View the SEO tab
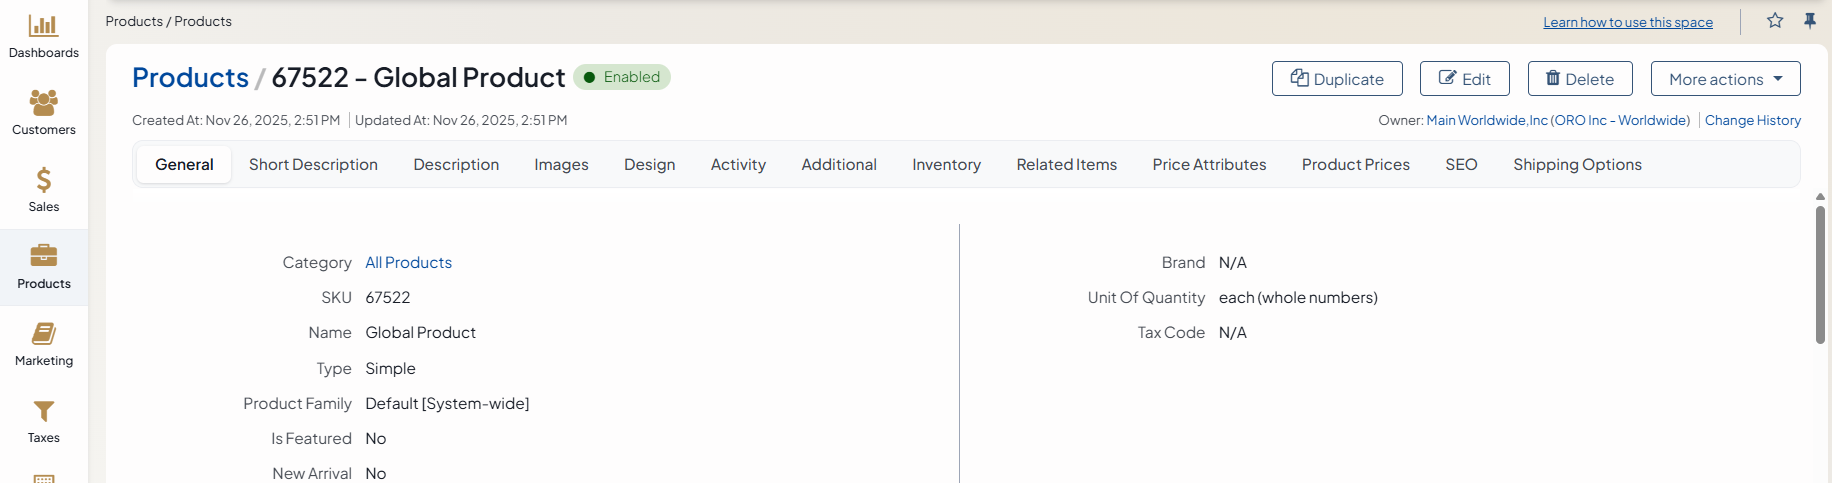1832x483 pixels. [1461, 165]
